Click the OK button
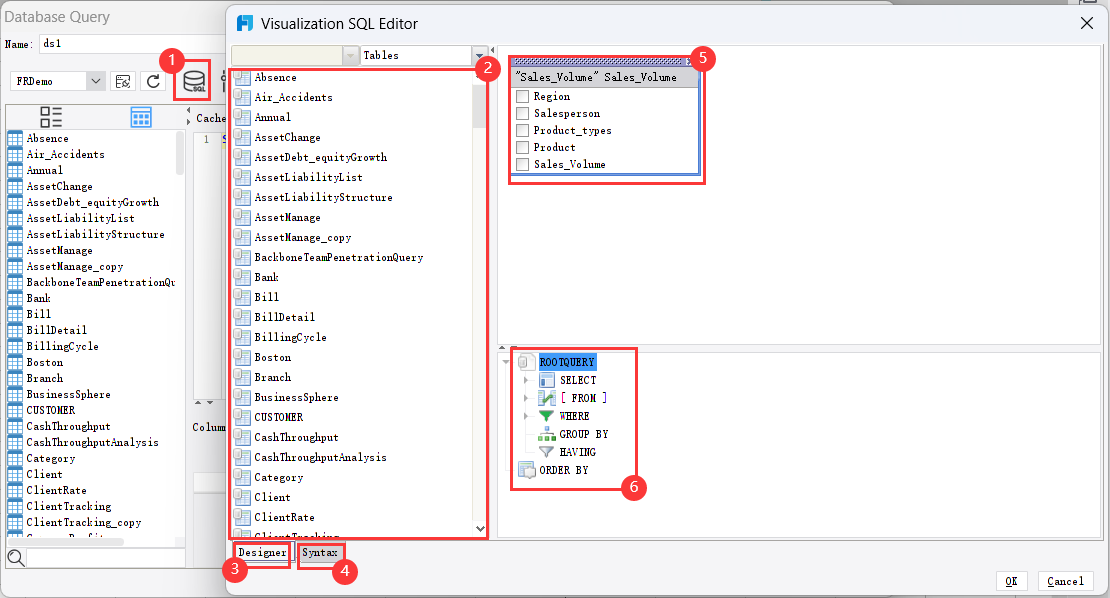This screenshot has width=1110, height=598. (x=1011, y=581)
